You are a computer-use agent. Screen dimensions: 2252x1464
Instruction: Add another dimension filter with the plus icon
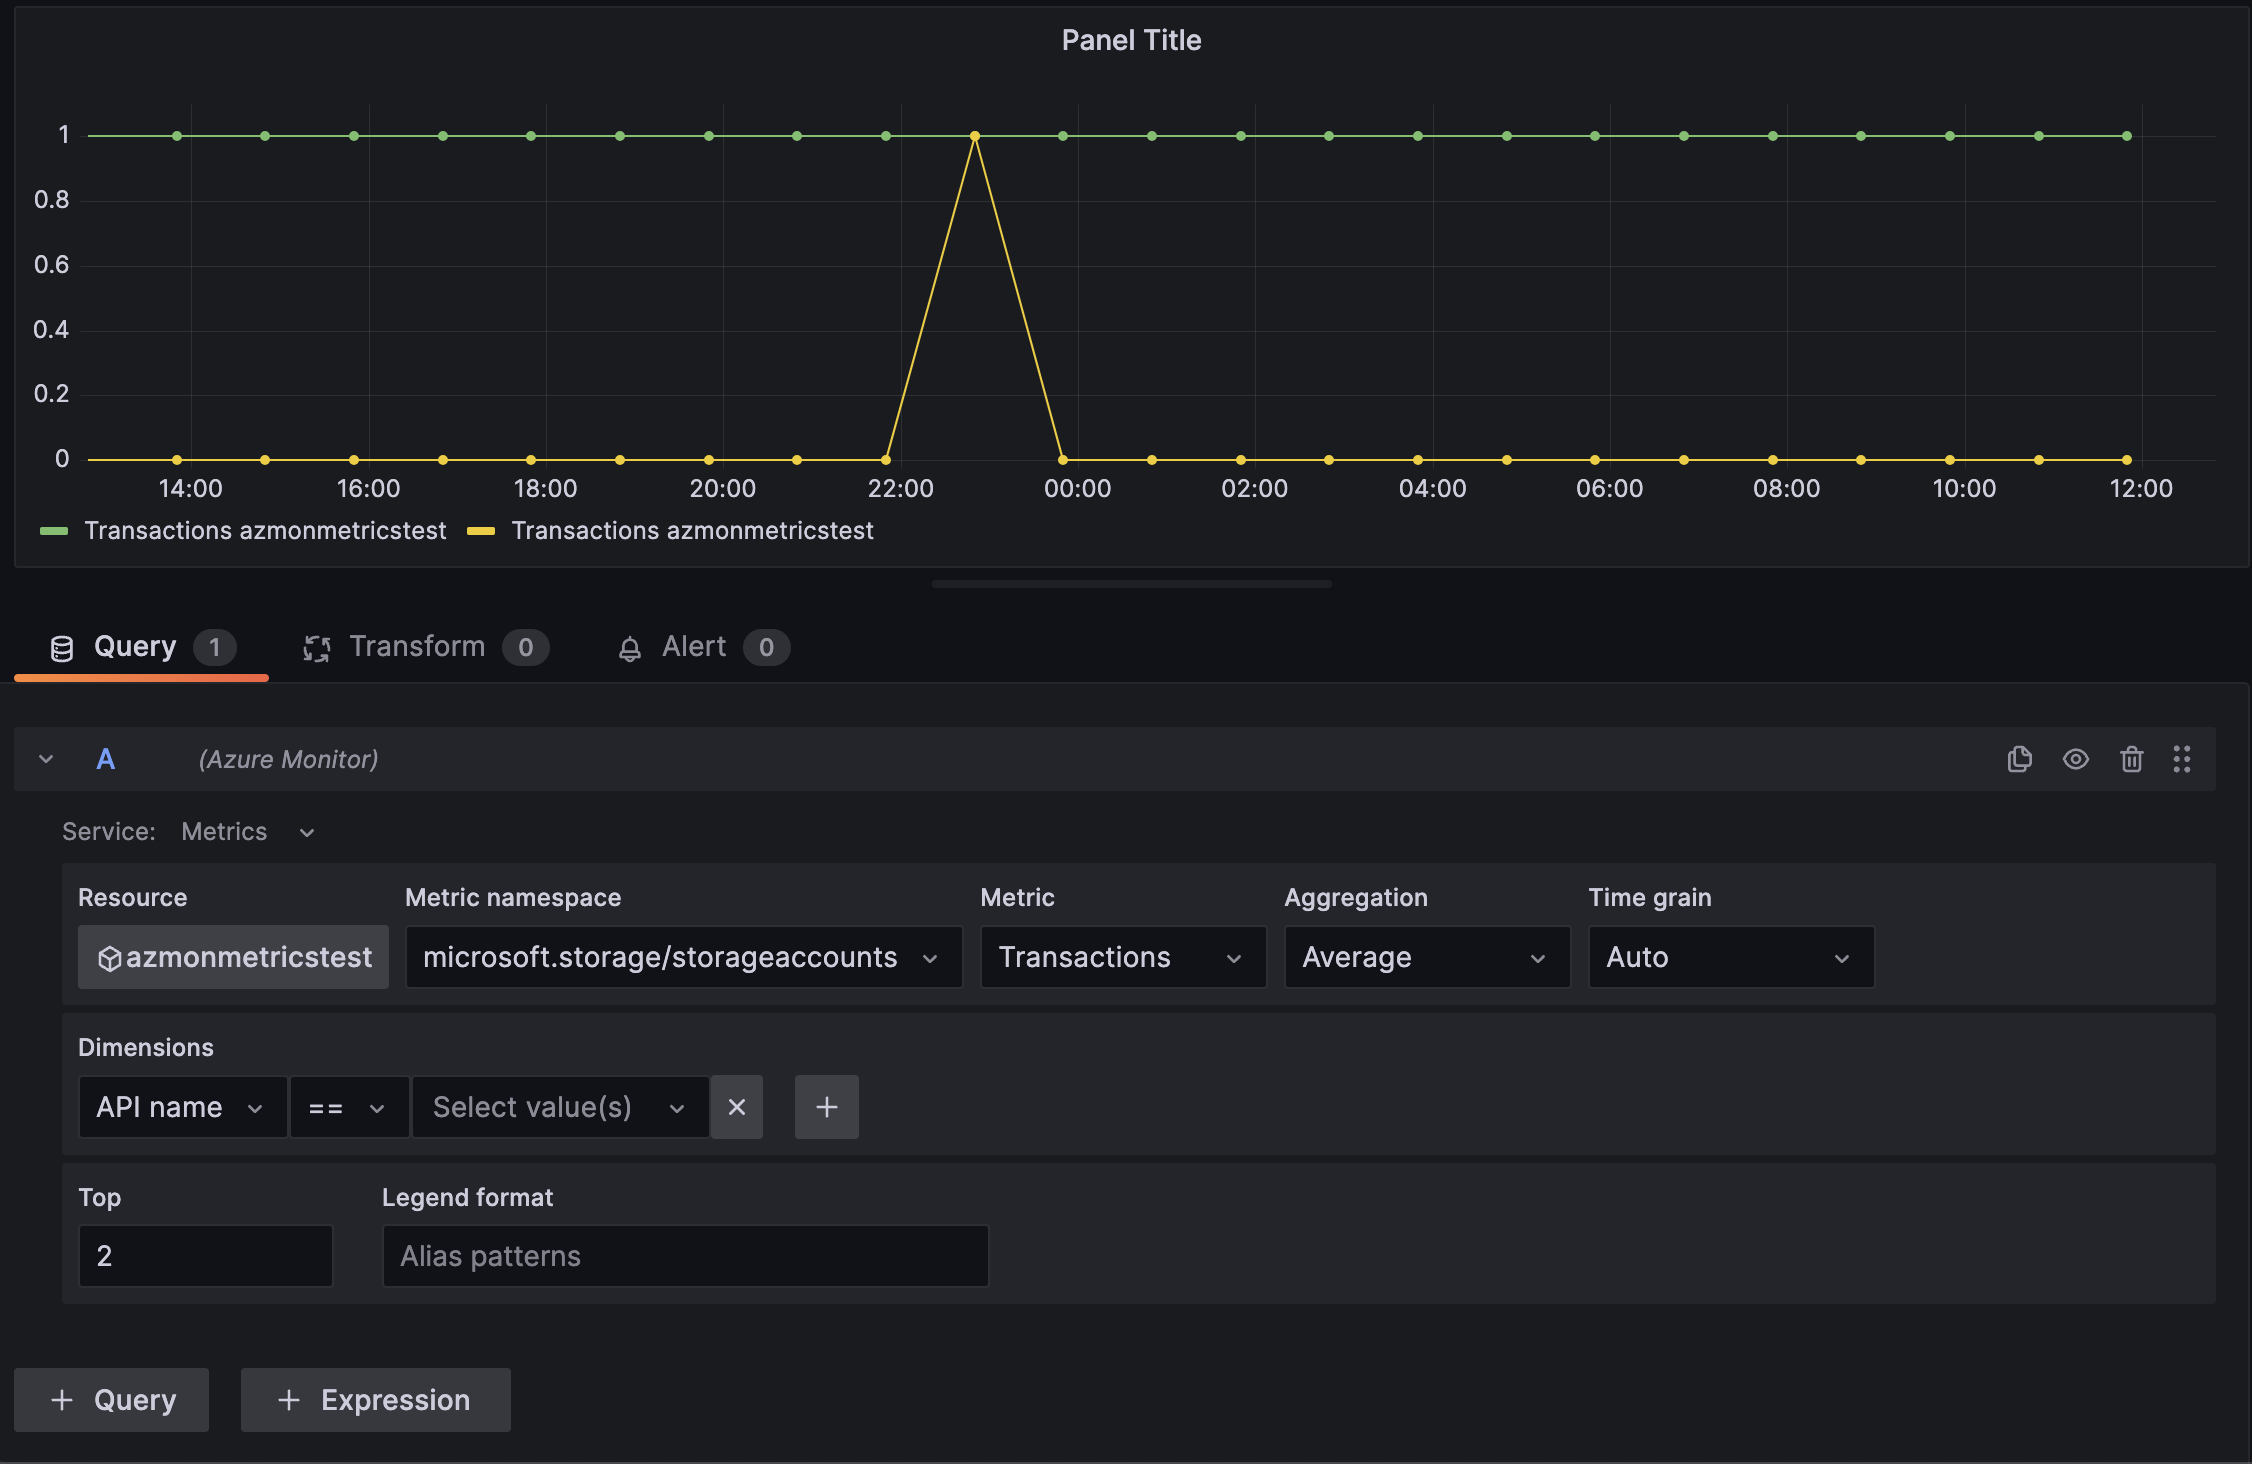[826, 1107]
